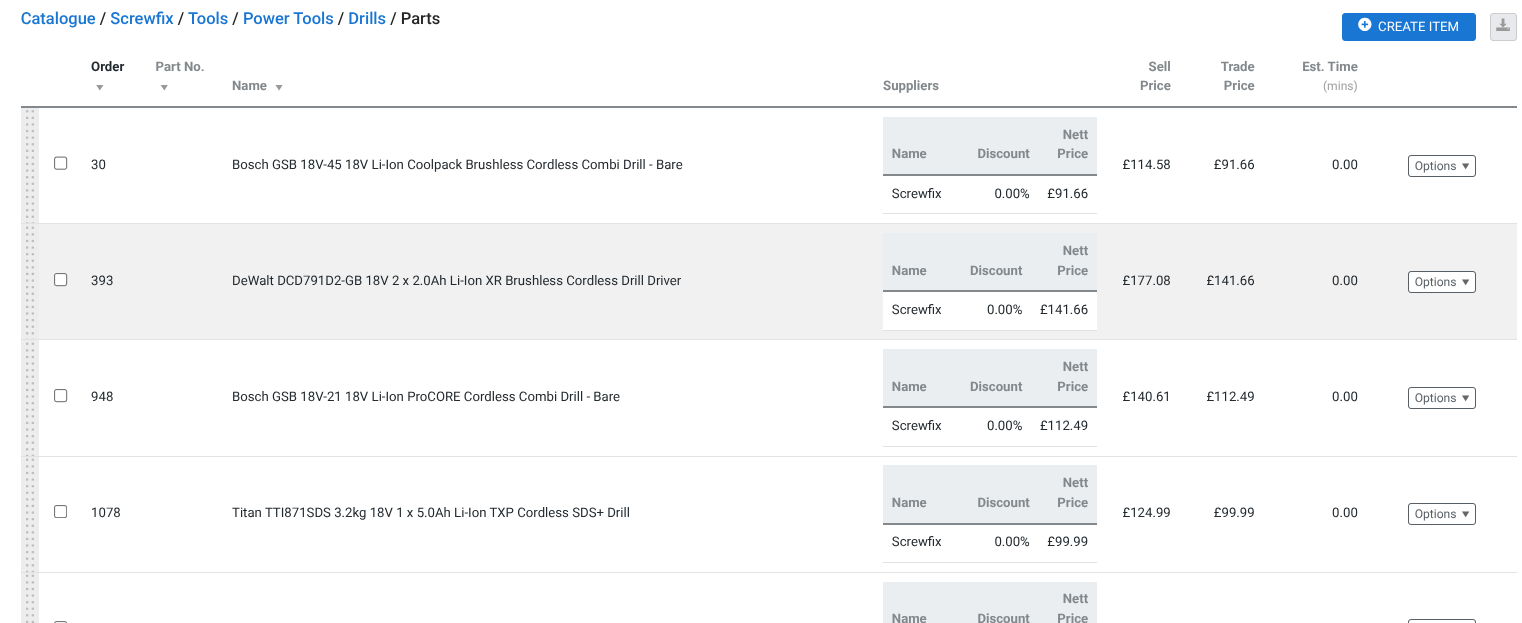Click the drag handle of the DeWalt row
This screenshot has height=623, width=1522.
(29, 281)
